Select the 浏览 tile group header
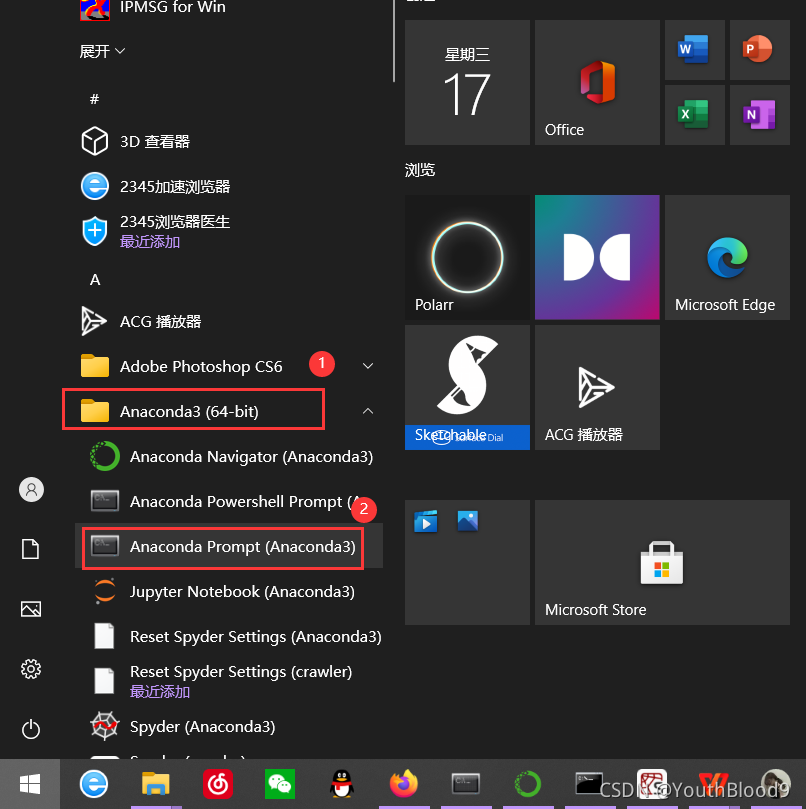This screenshot has width=806, height=809. click(420, 170)
